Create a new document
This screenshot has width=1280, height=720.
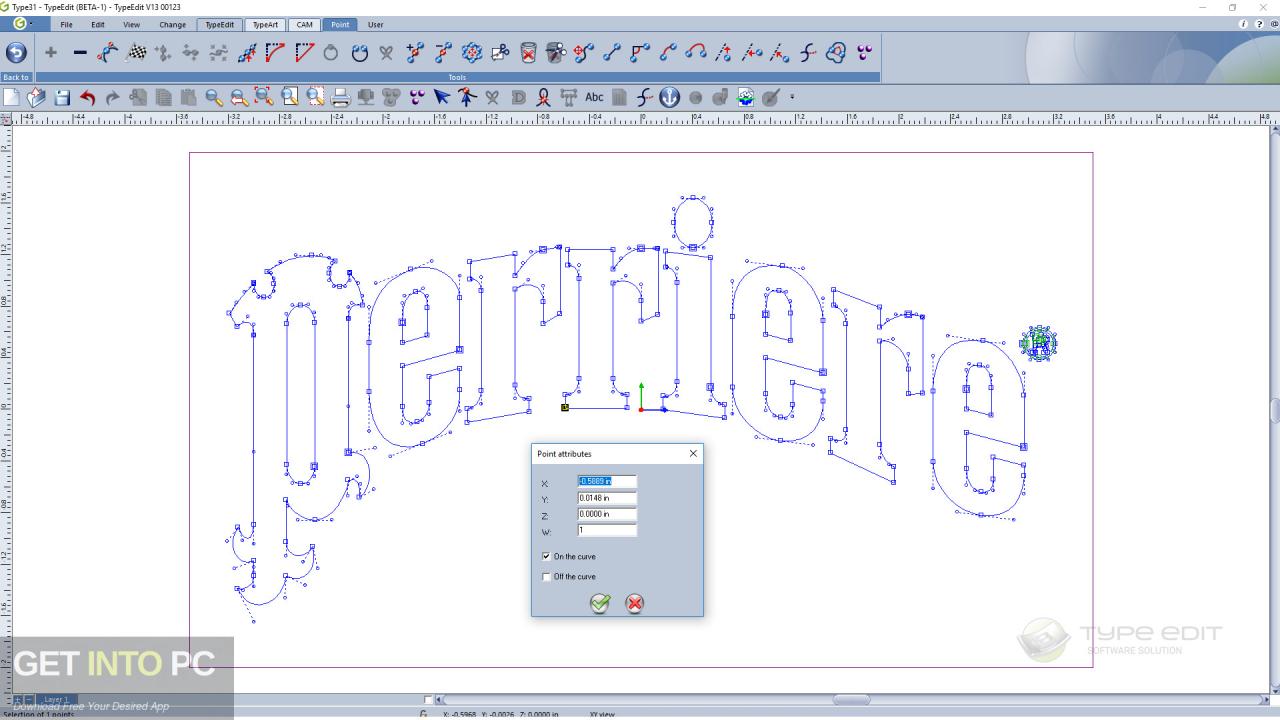tap(12, 97)
